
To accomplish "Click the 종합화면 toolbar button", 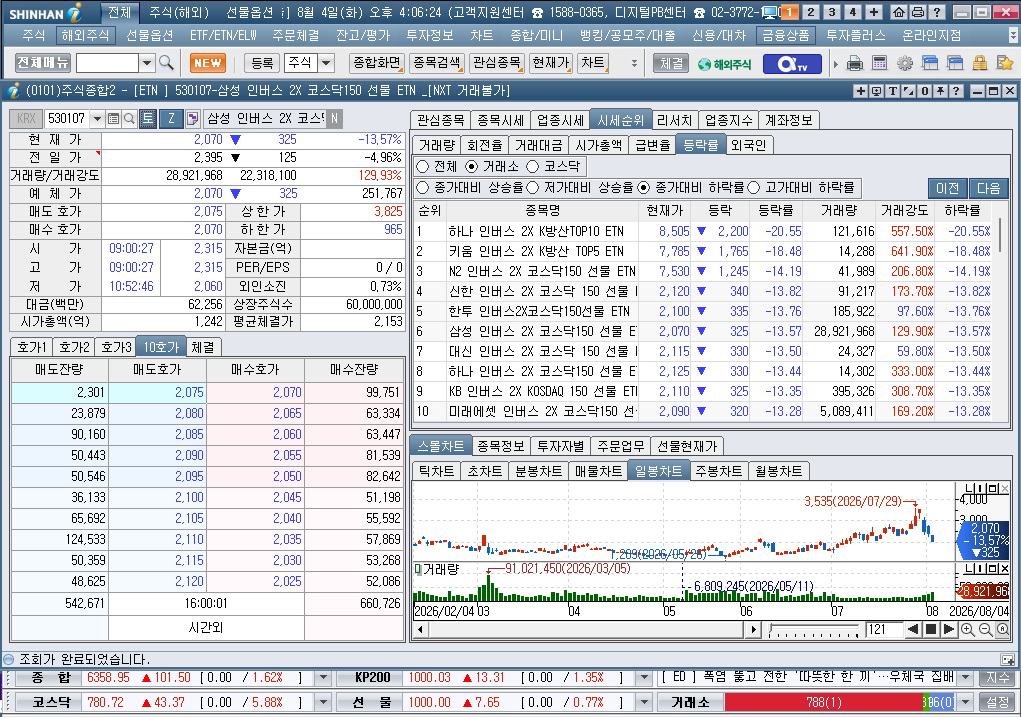I will (x=376, y=63).
